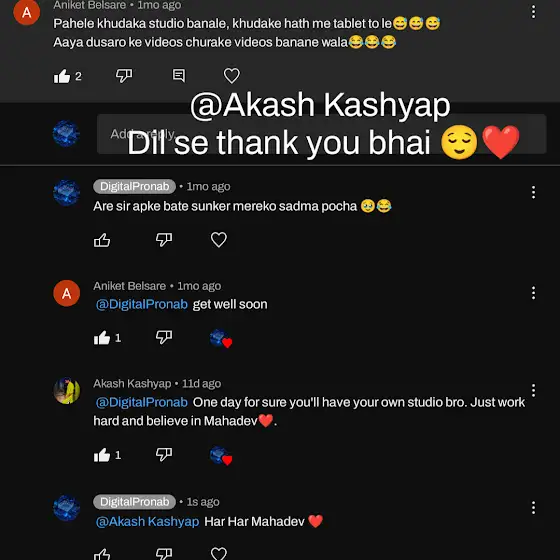This screenshot has height=560, width=560.
Task: Click the Add a reply field
Action: click(321, 134)
